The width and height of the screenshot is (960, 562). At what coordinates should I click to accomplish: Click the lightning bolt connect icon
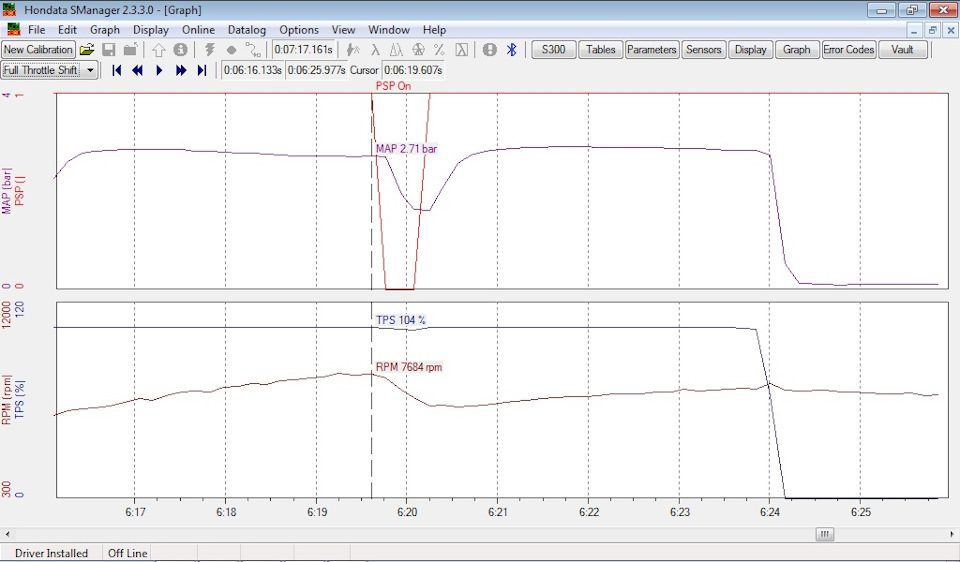tap(209, 50)
